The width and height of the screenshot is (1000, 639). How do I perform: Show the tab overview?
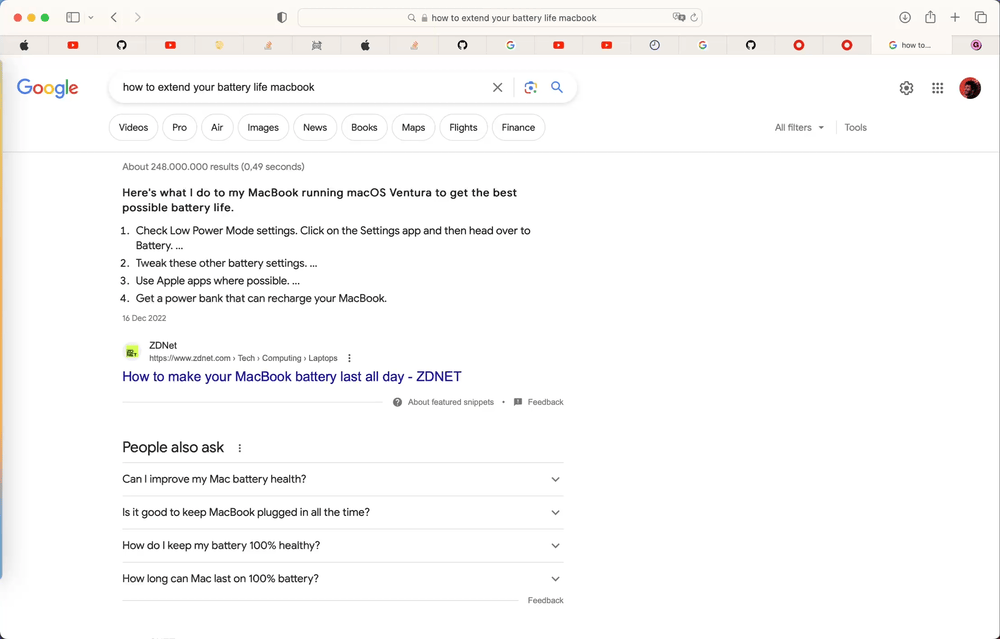pos(980,17)
